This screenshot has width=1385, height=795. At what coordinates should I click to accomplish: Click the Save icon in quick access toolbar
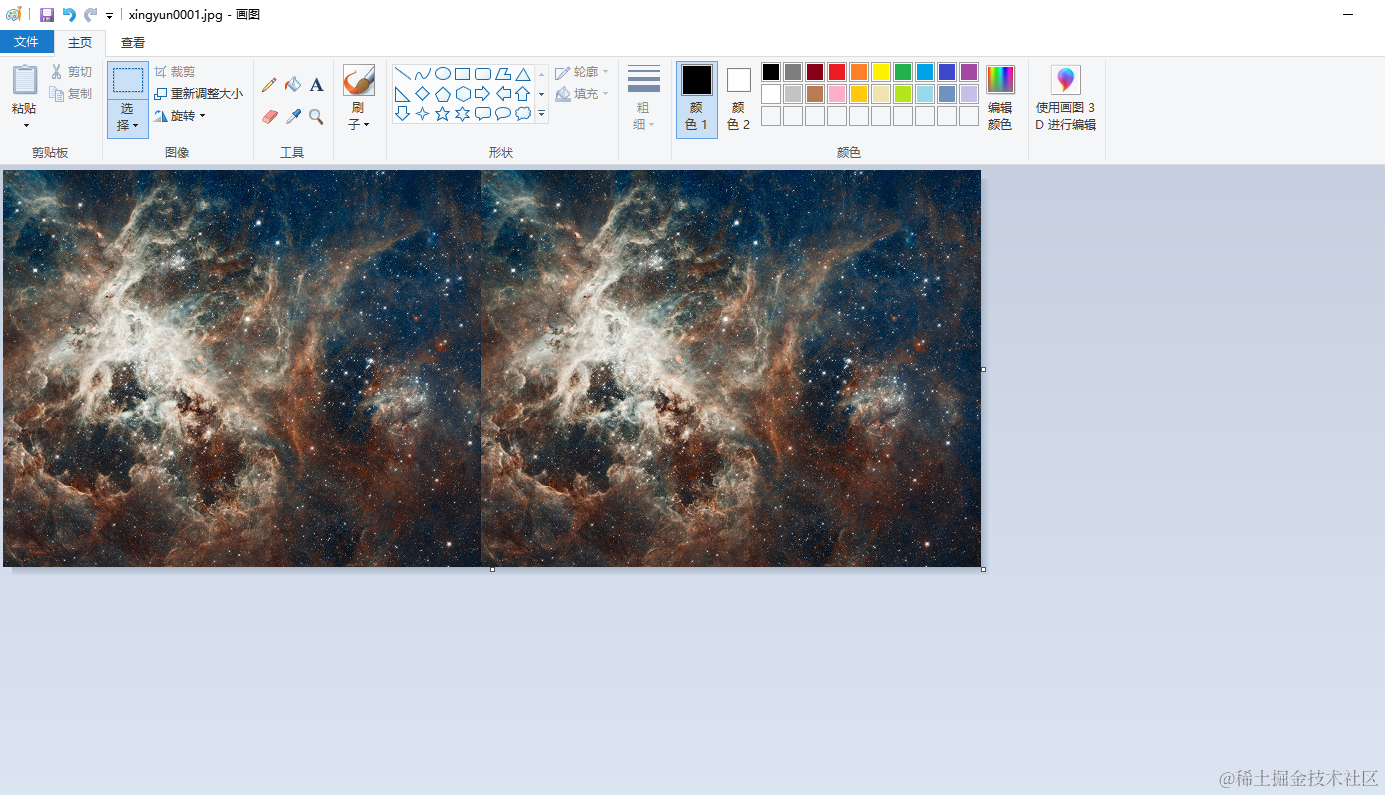click(47, 14)
